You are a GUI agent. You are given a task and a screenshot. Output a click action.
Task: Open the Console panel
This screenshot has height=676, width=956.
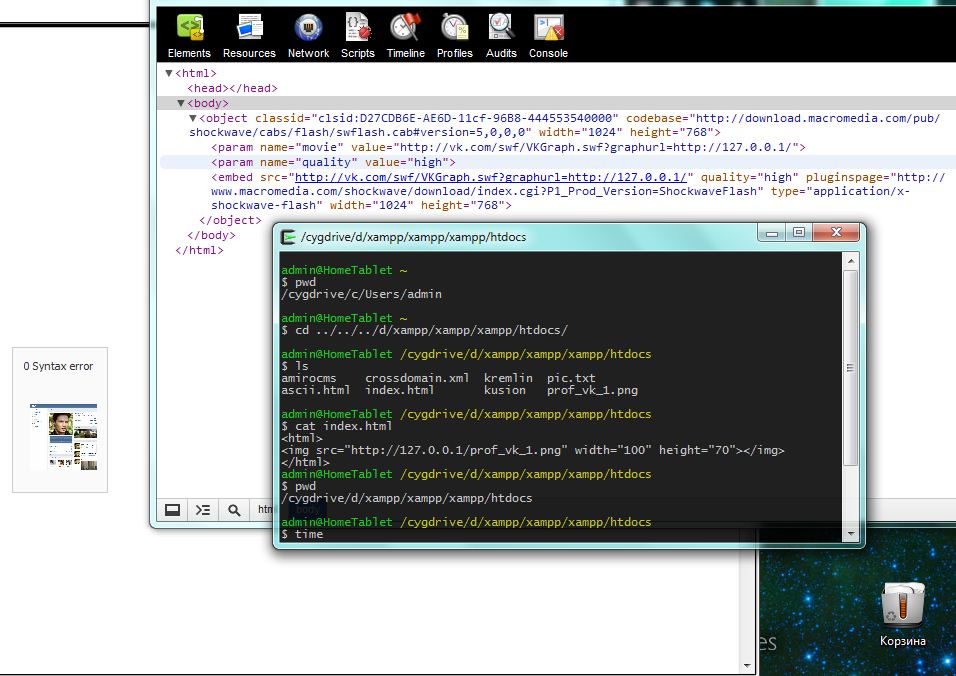point(548,34)
